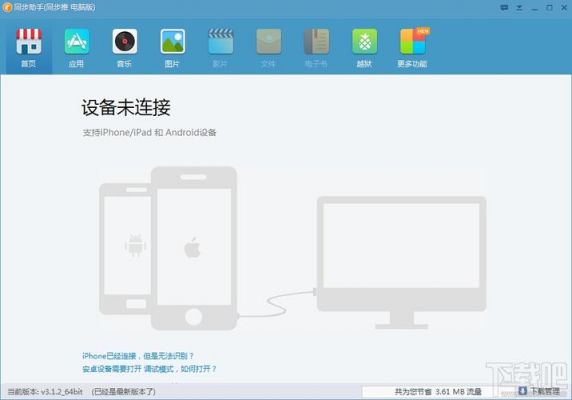The width and height of the screenshot is (572, 400).
Task: Click the 共为您节省 3.61 MB 流量 text
Action: (438, 392)
